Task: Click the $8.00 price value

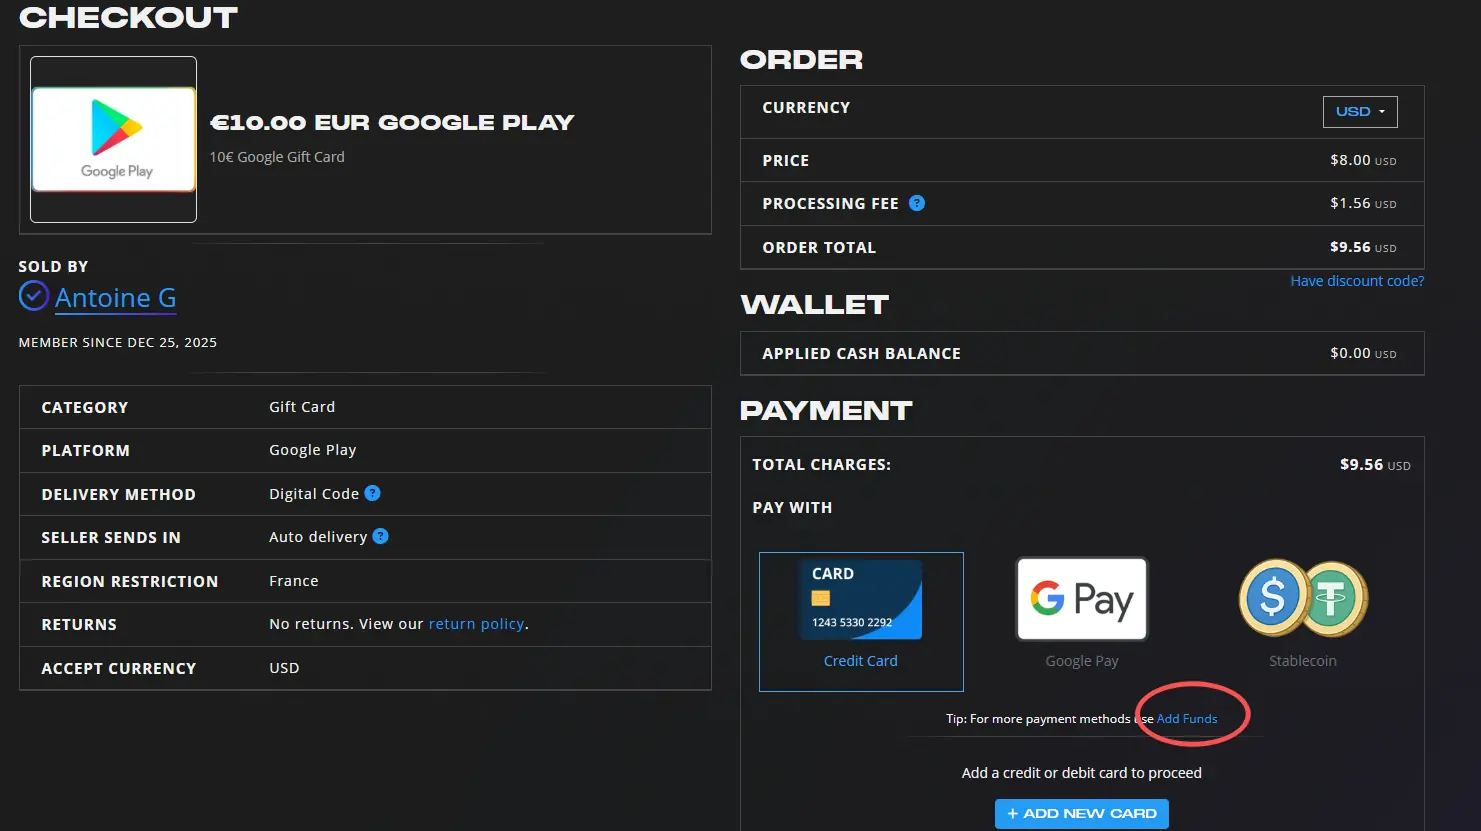Action: 1363,160
